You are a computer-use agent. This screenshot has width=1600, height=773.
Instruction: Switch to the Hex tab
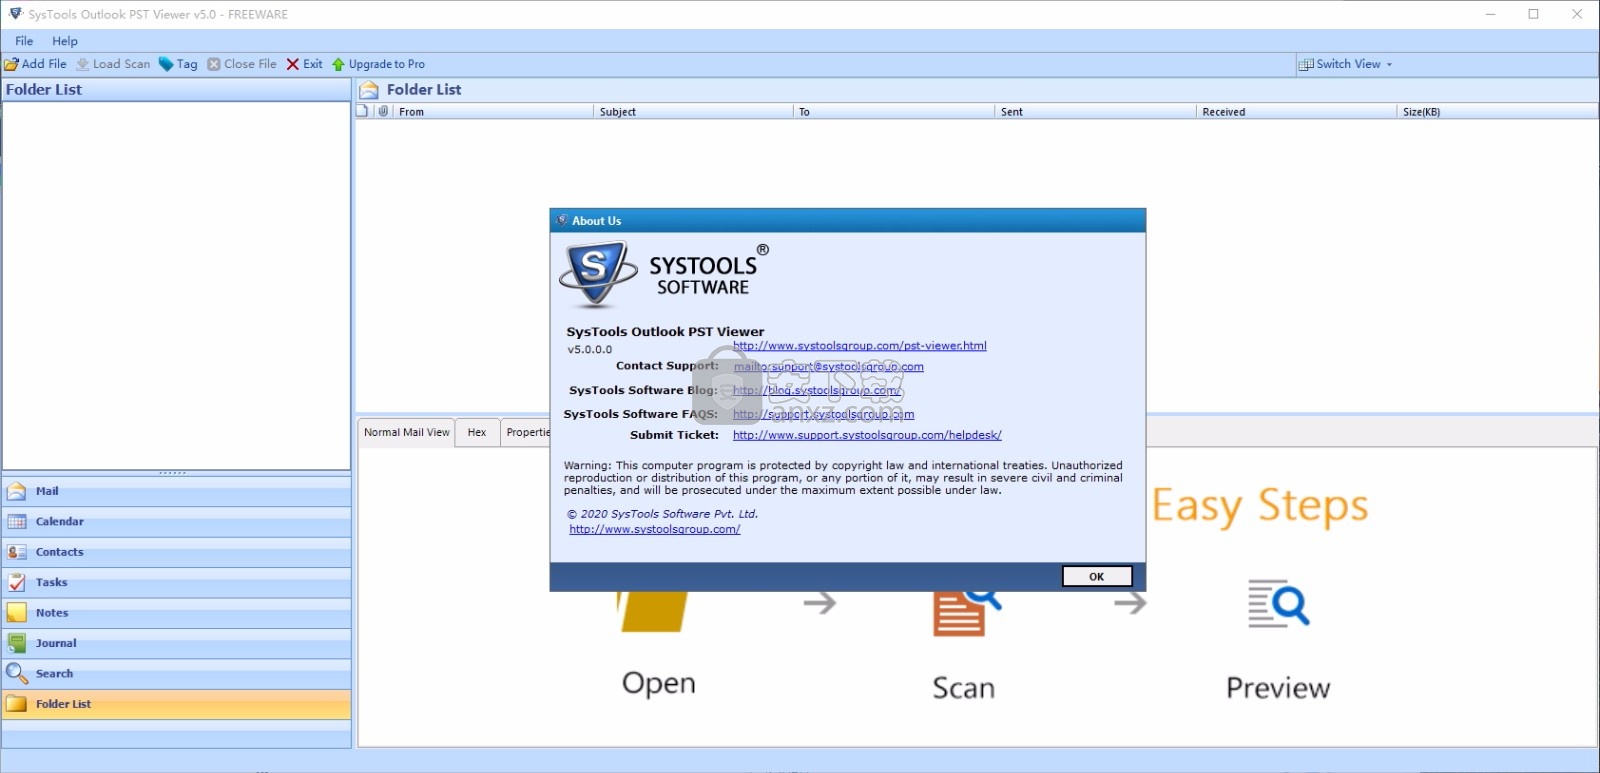pyautogui.click(x=477, y=433)
